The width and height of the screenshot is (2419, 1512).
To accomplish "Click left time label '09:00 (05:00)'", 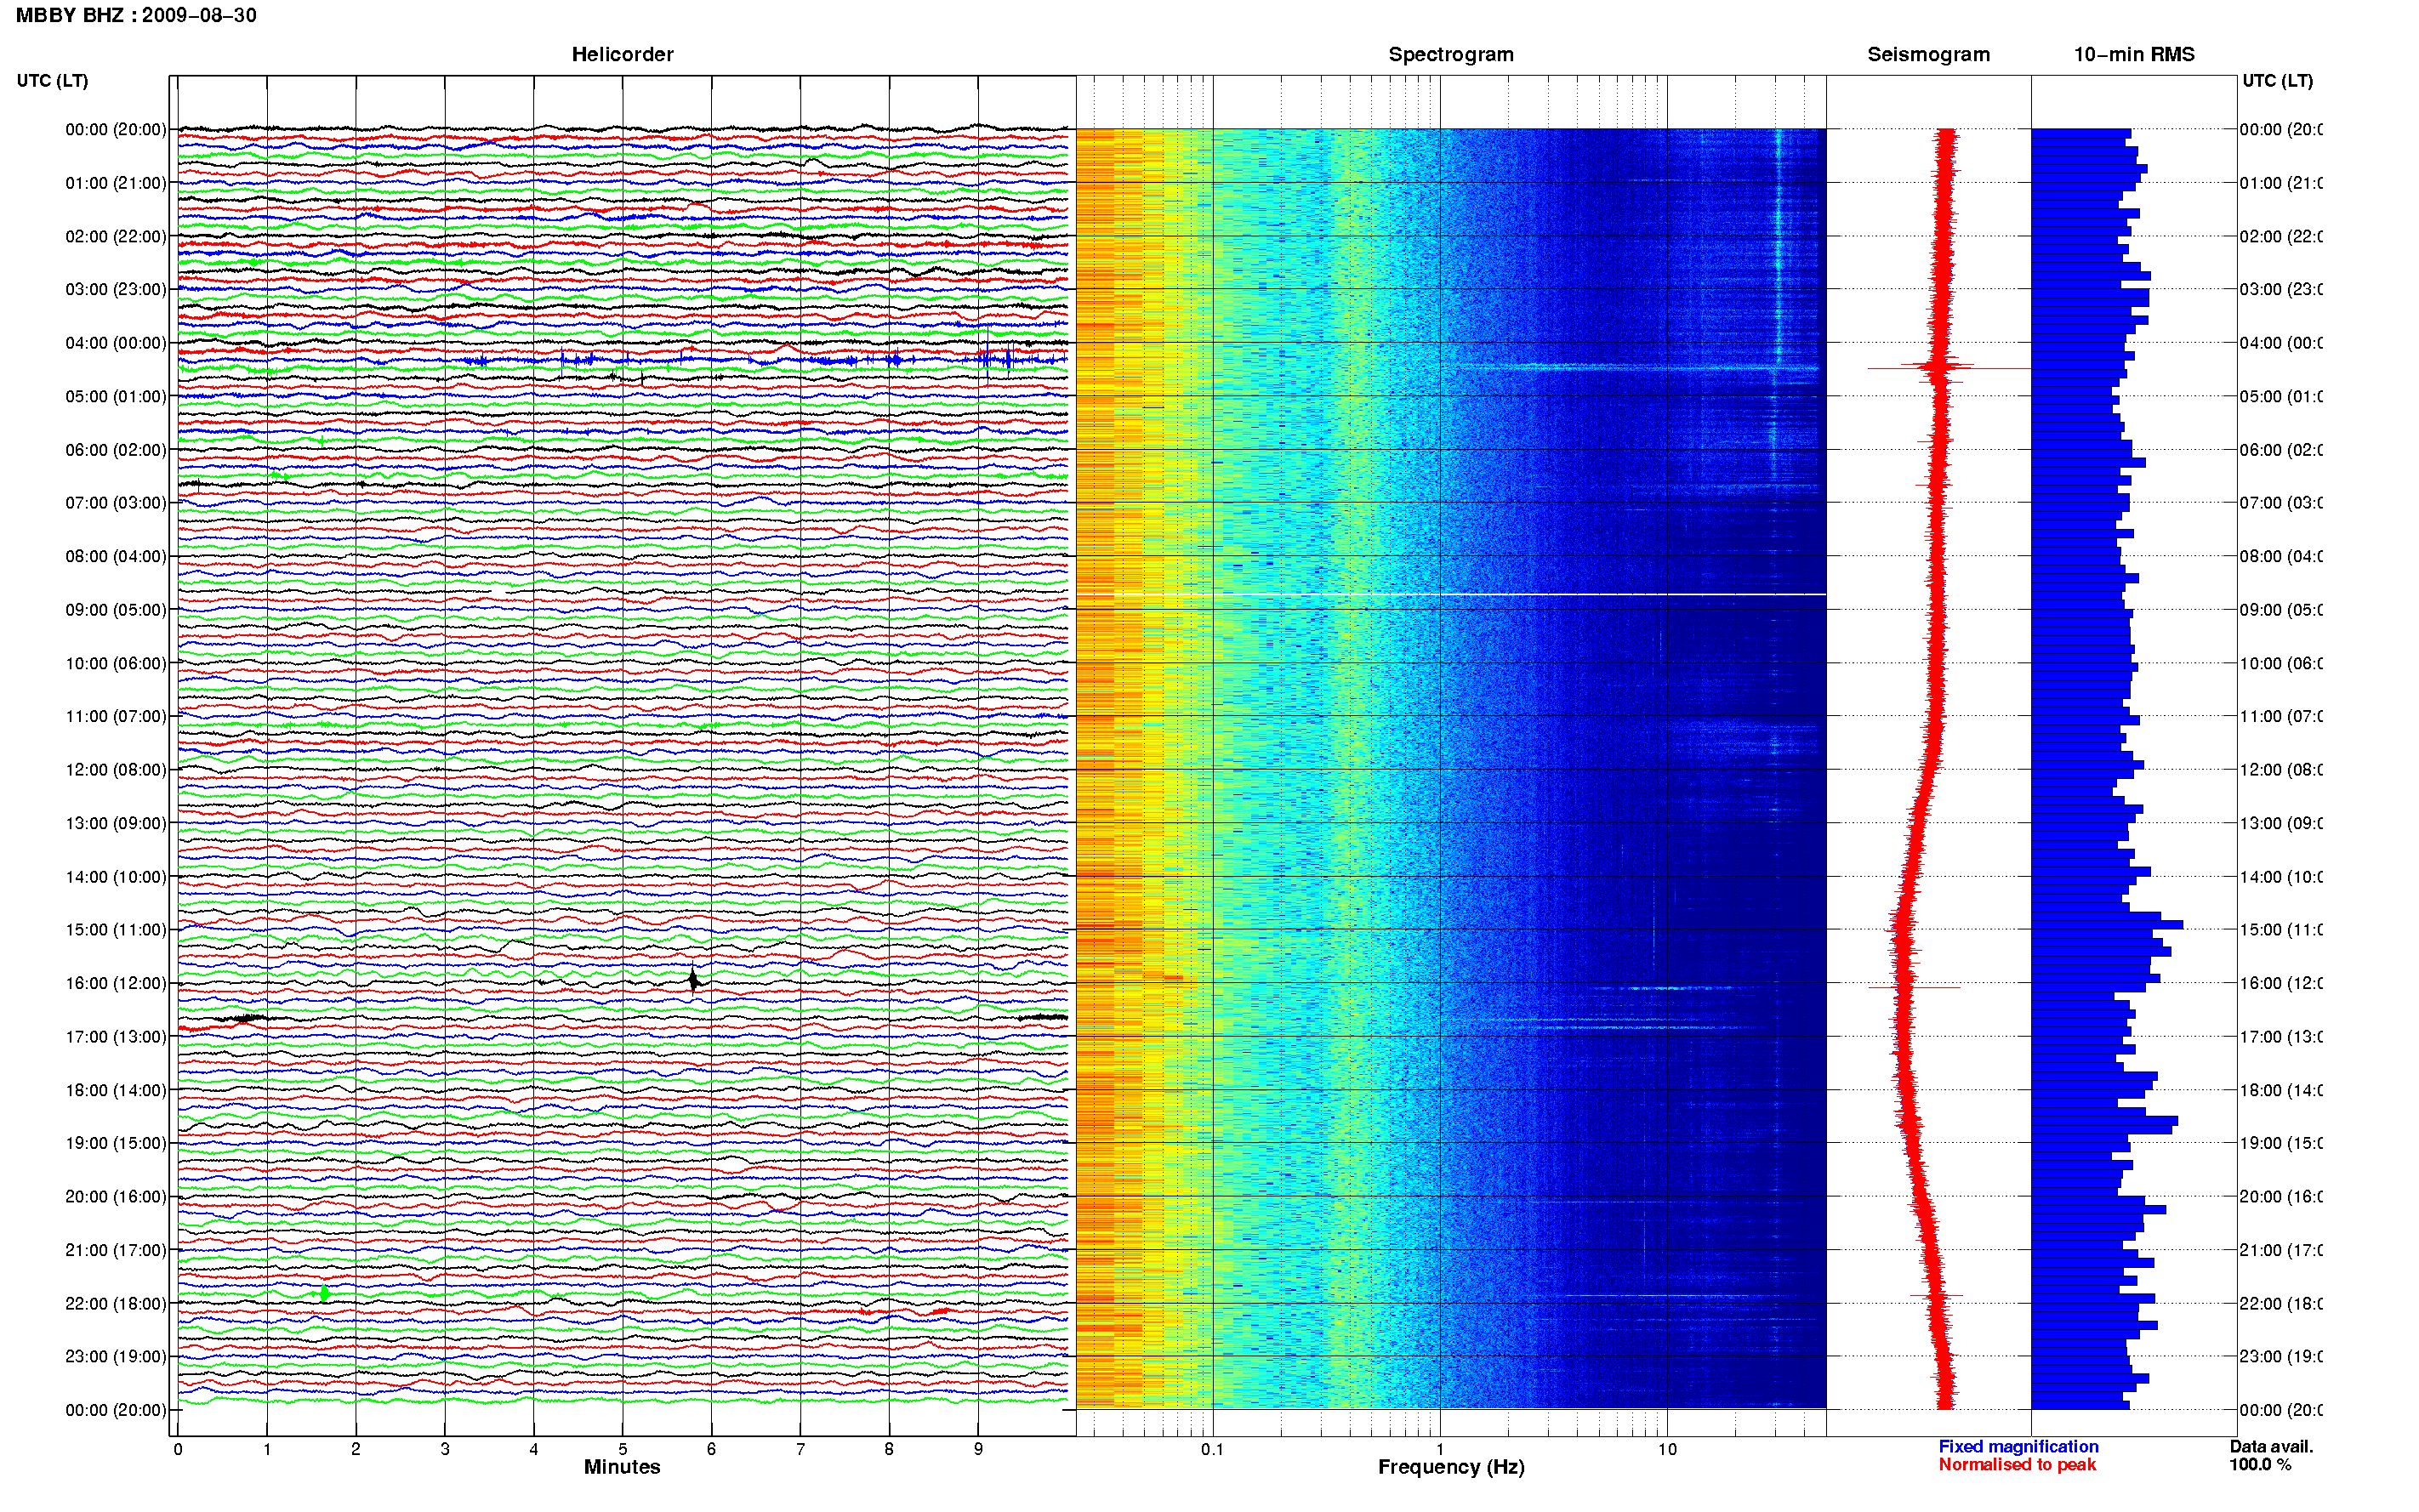I will coord(115,609).
